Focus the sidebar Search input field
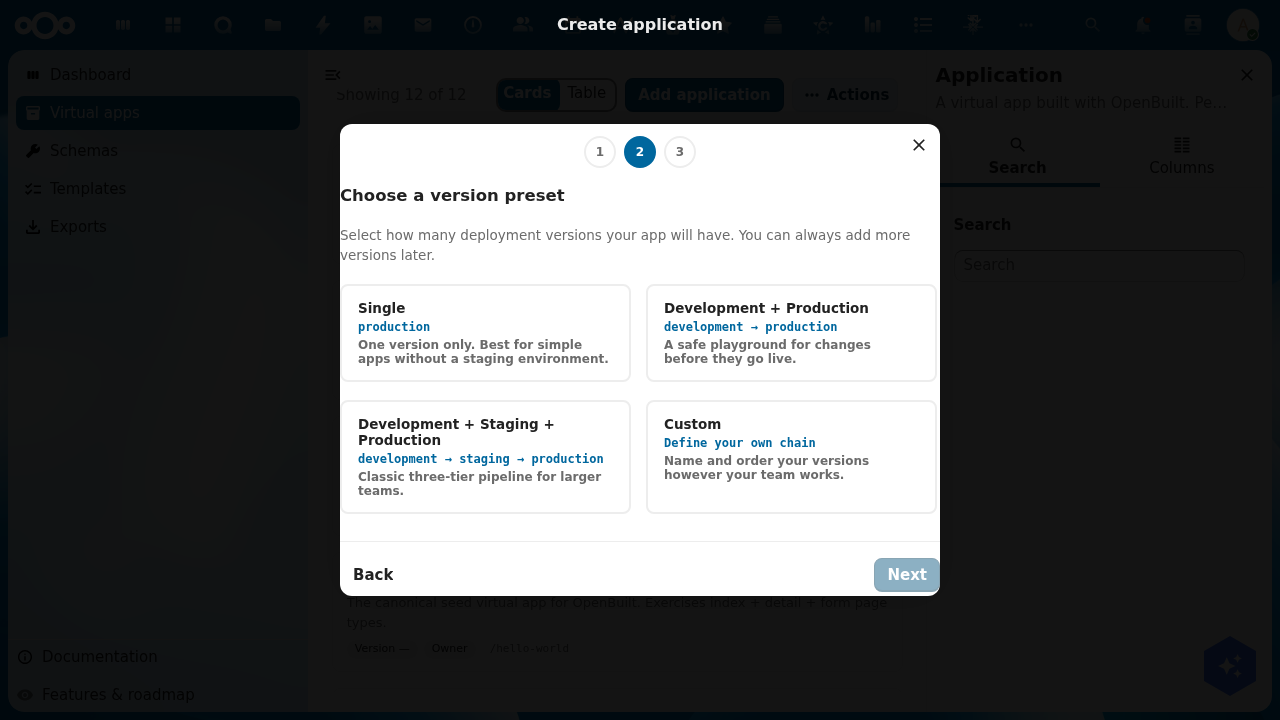This screenshot has width=1280, height=720. (1098, 265)
